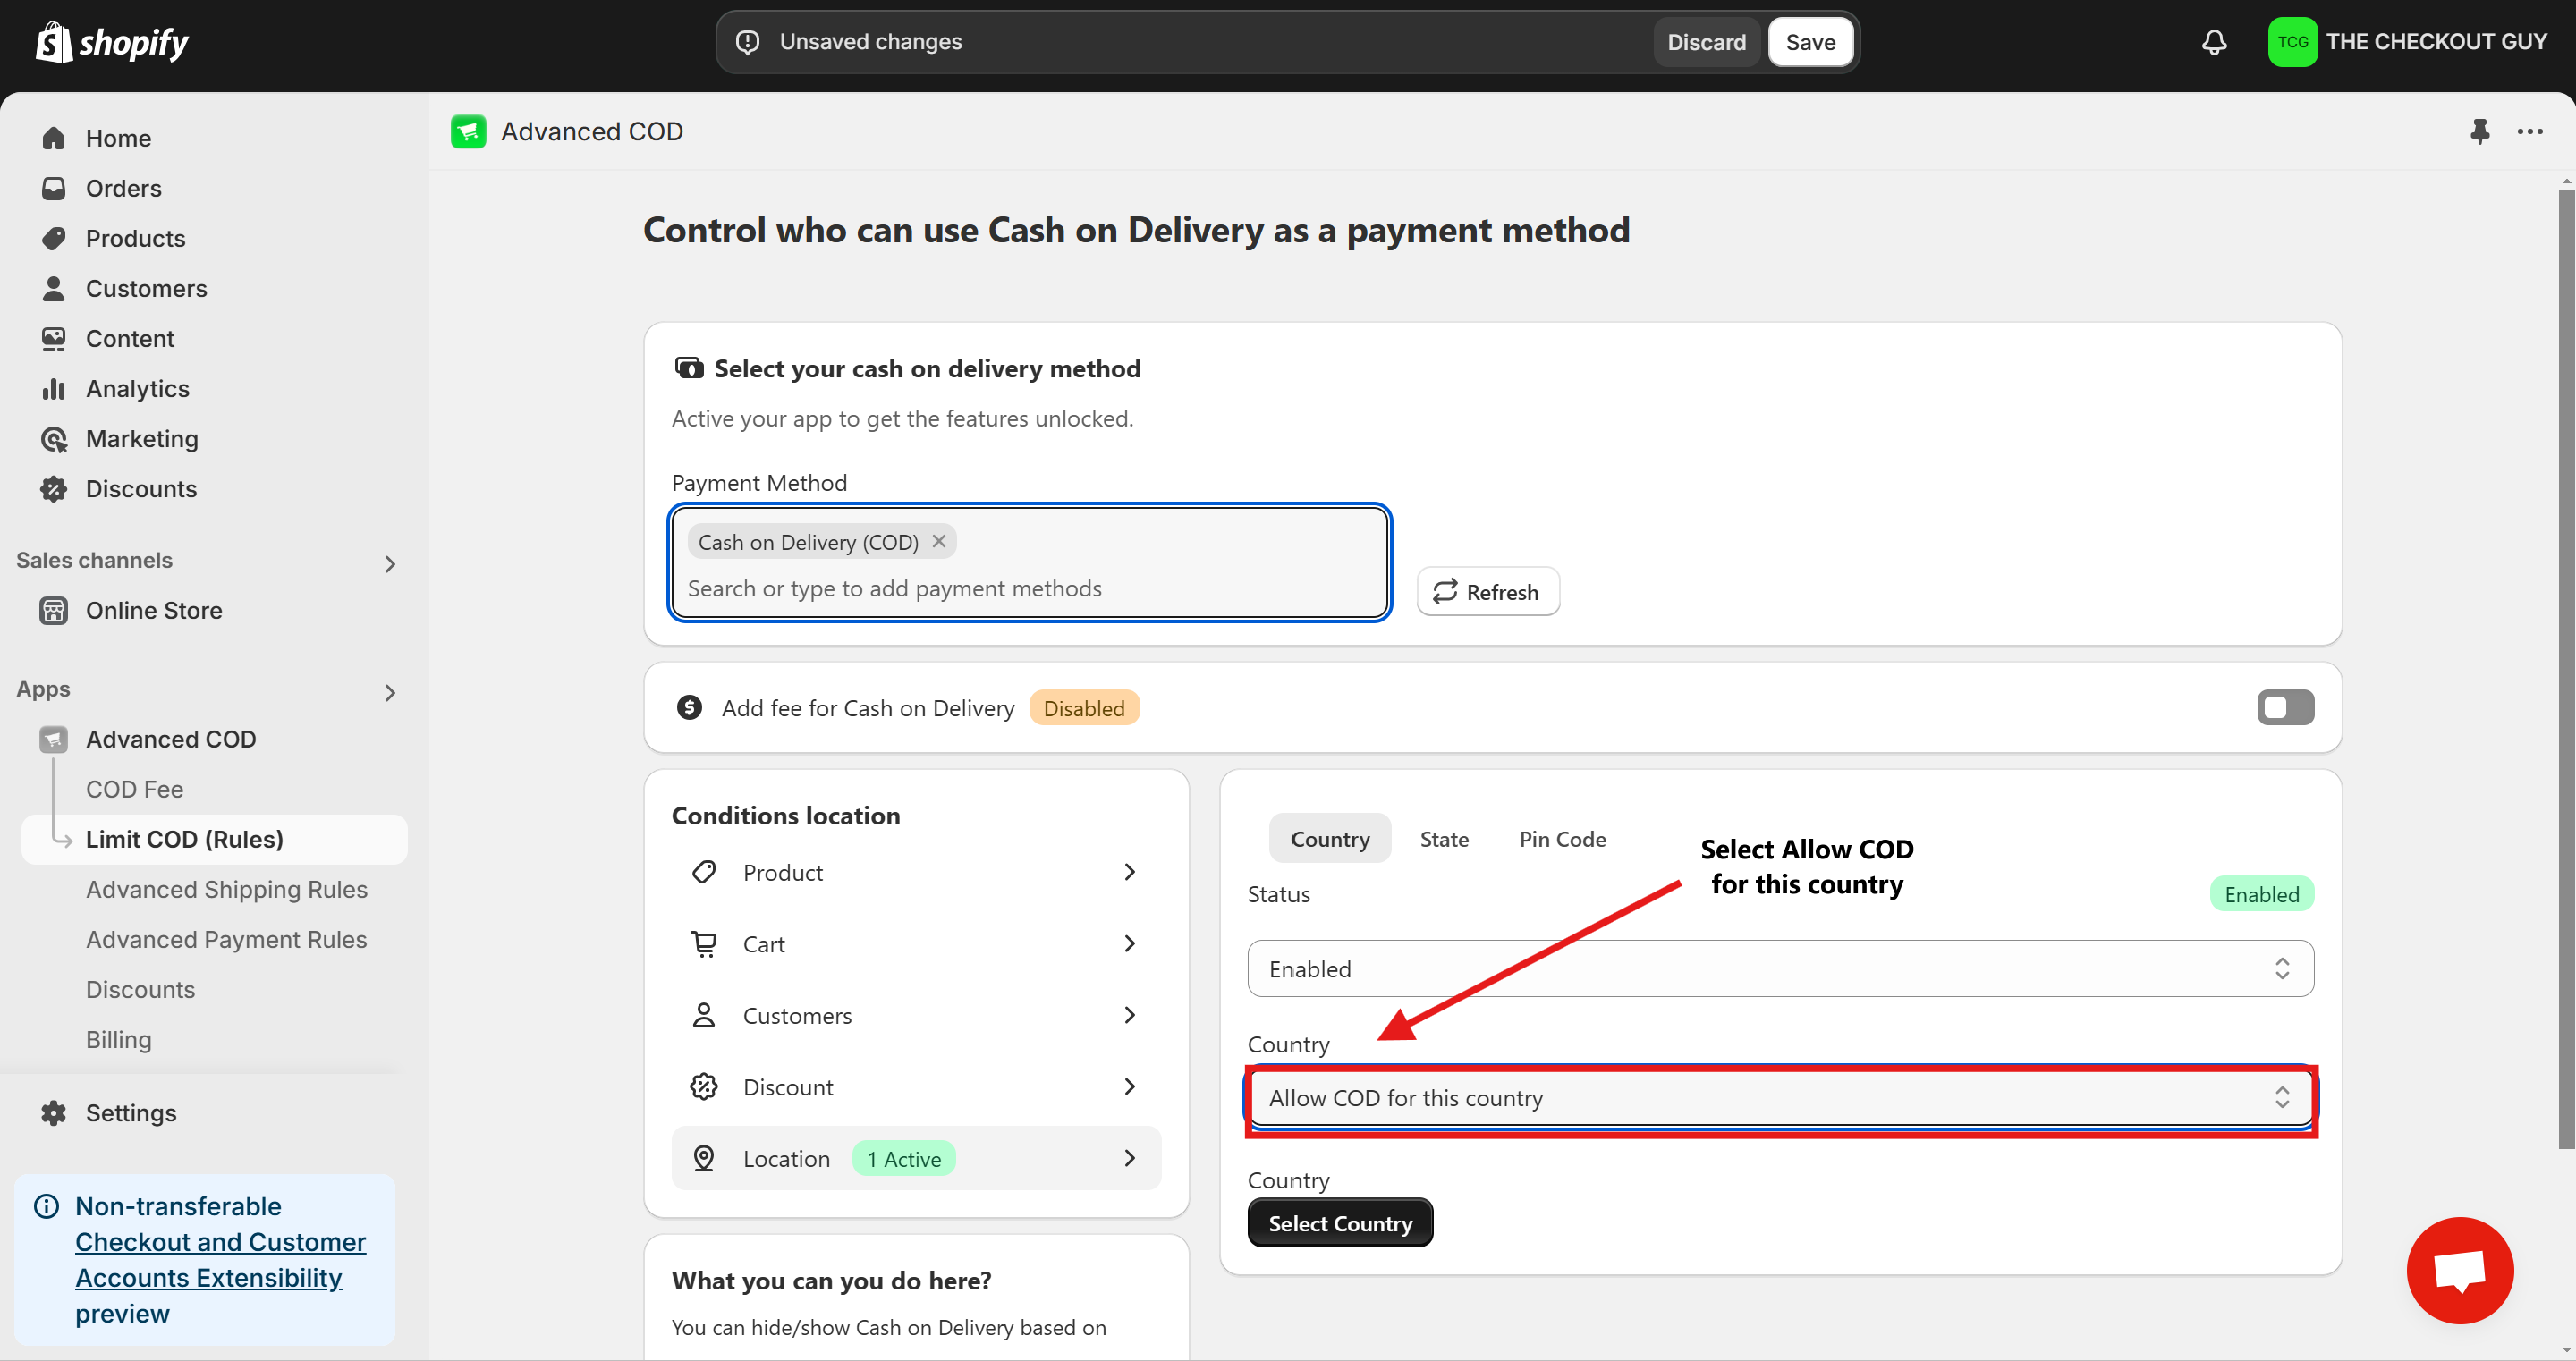Open the Status Enabled dropdown
The width and height of the screenshot is (2576, 1361).
tap(1780, 968)
